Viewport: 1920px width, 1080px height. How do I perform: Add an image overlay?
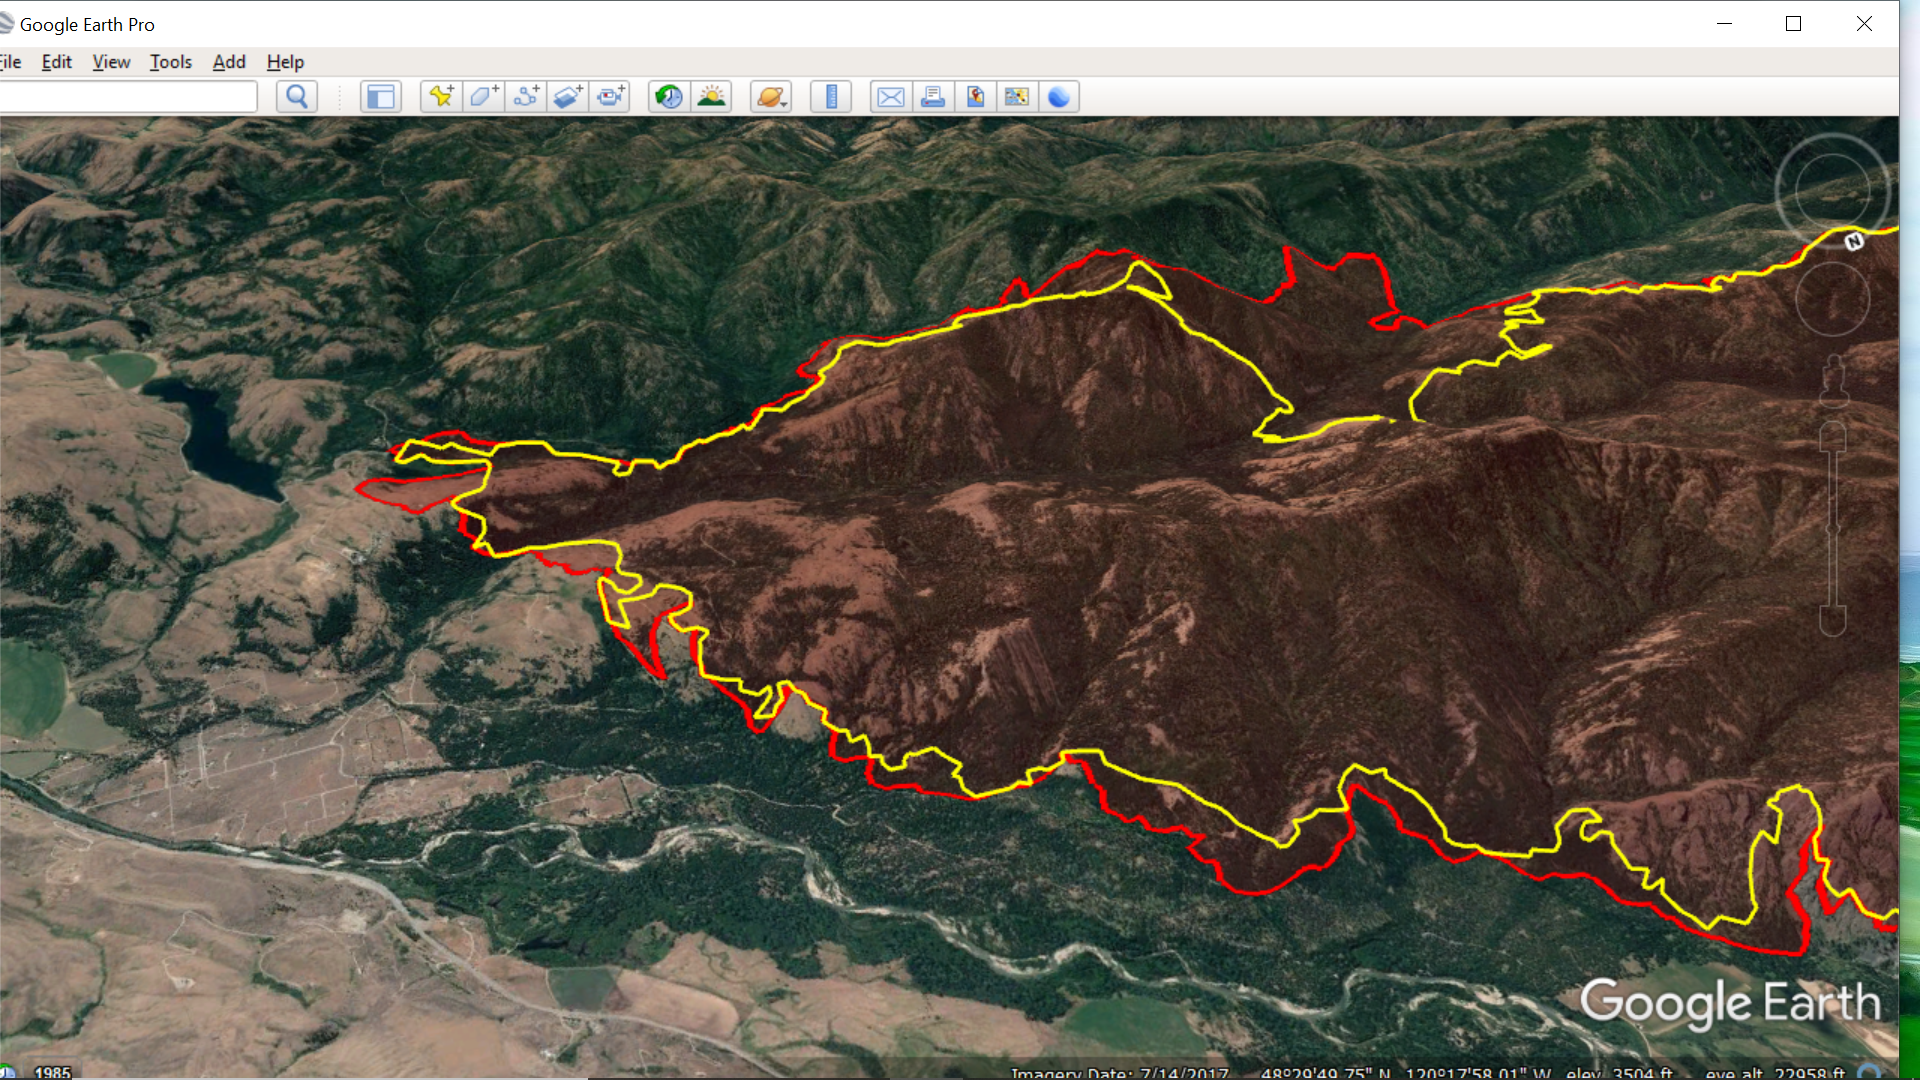click(x=568, y=97)
